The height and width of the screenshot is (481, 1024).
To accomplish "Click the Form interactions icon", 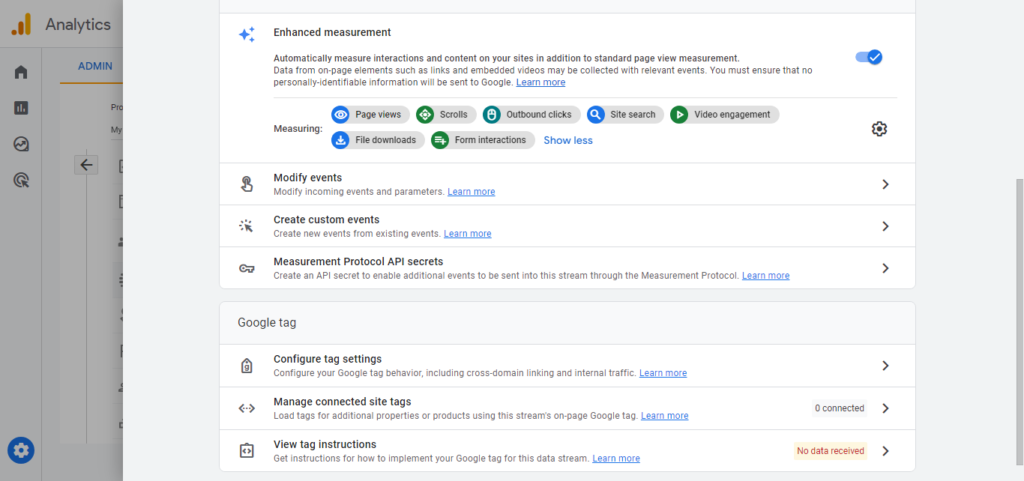I will pyautogui.click(x=440, y=140).
